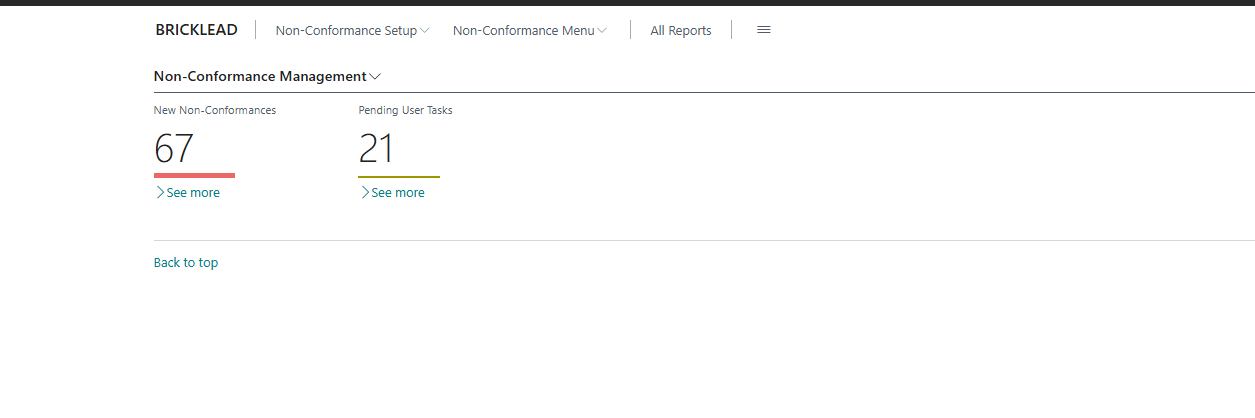Collapse section using Non-Conformance Management chevron

[x=375, y=77]
